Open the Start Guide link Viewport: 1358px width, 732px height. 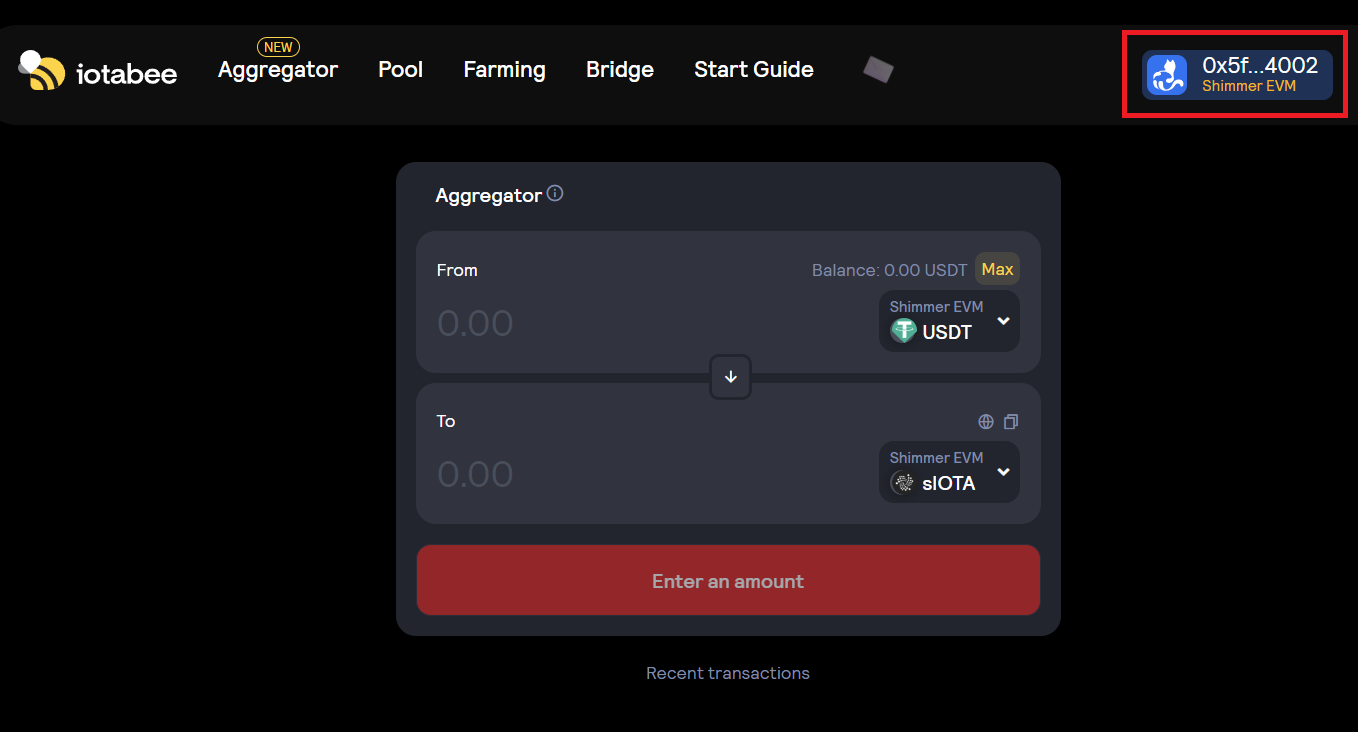tap(753, 70)
